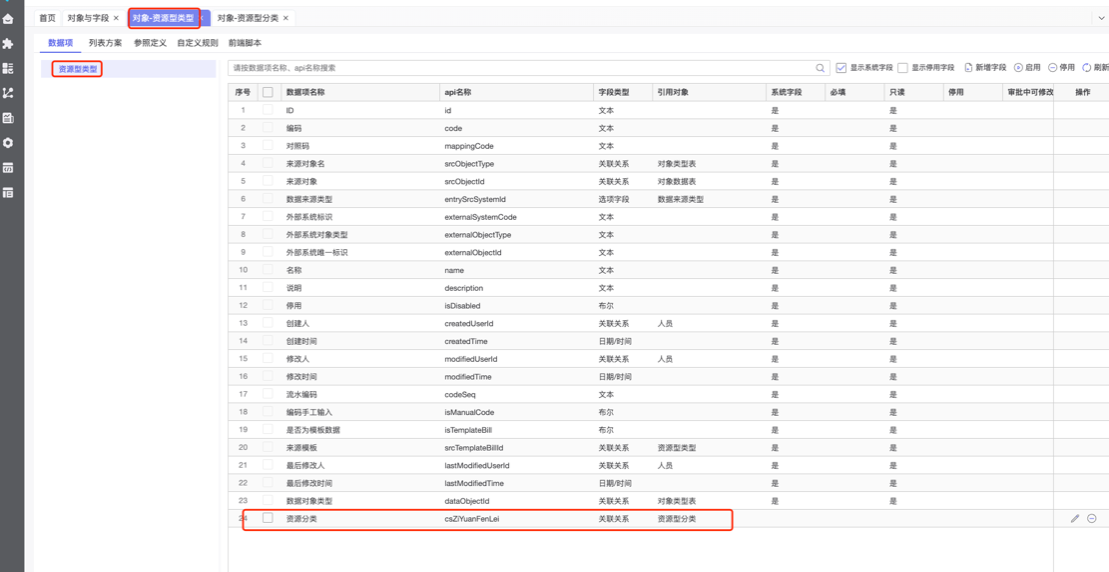Open the gear settings icon in sidebar
Screen dimensions: 1109x572
click(x=8, y=143)
